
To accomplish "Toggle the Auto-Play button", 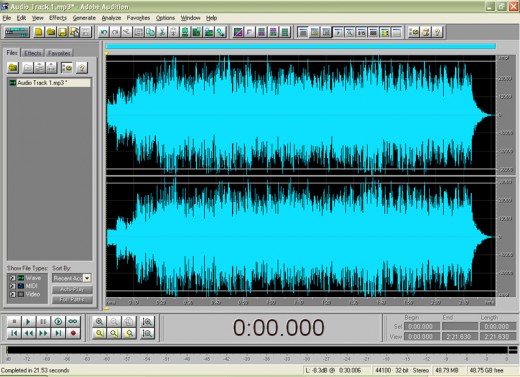I will [x=72, y=289].
